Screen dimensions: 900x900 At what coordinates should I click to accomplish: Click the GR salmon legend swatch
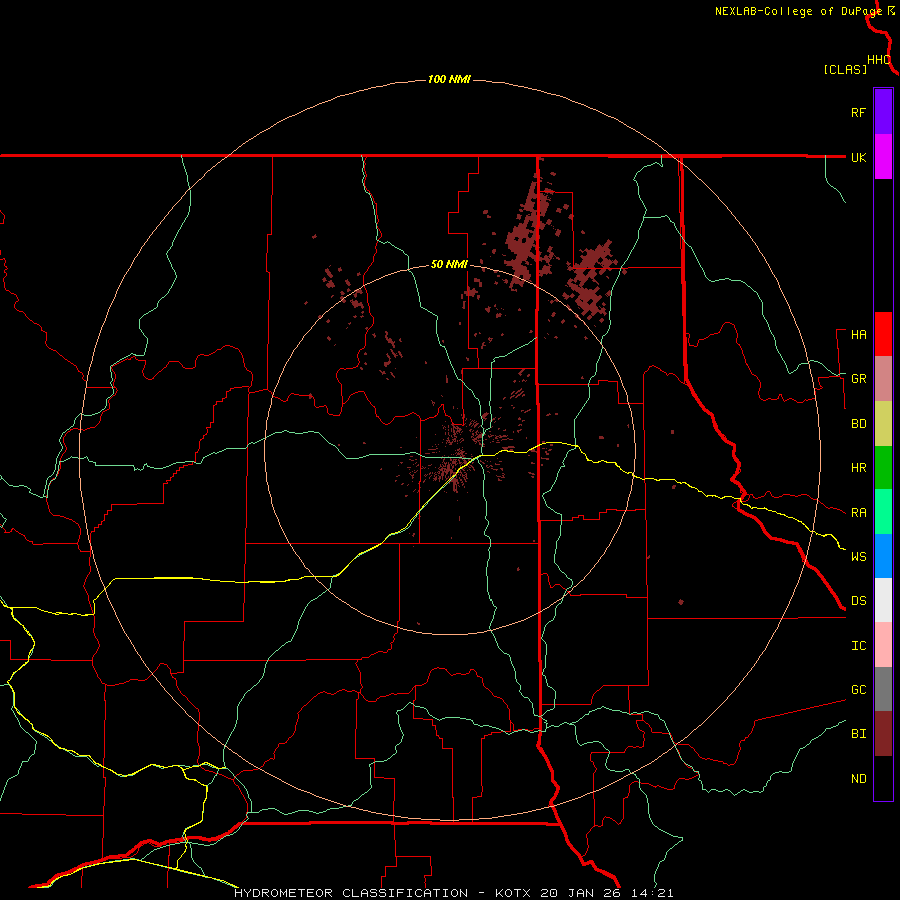point(883,379)
